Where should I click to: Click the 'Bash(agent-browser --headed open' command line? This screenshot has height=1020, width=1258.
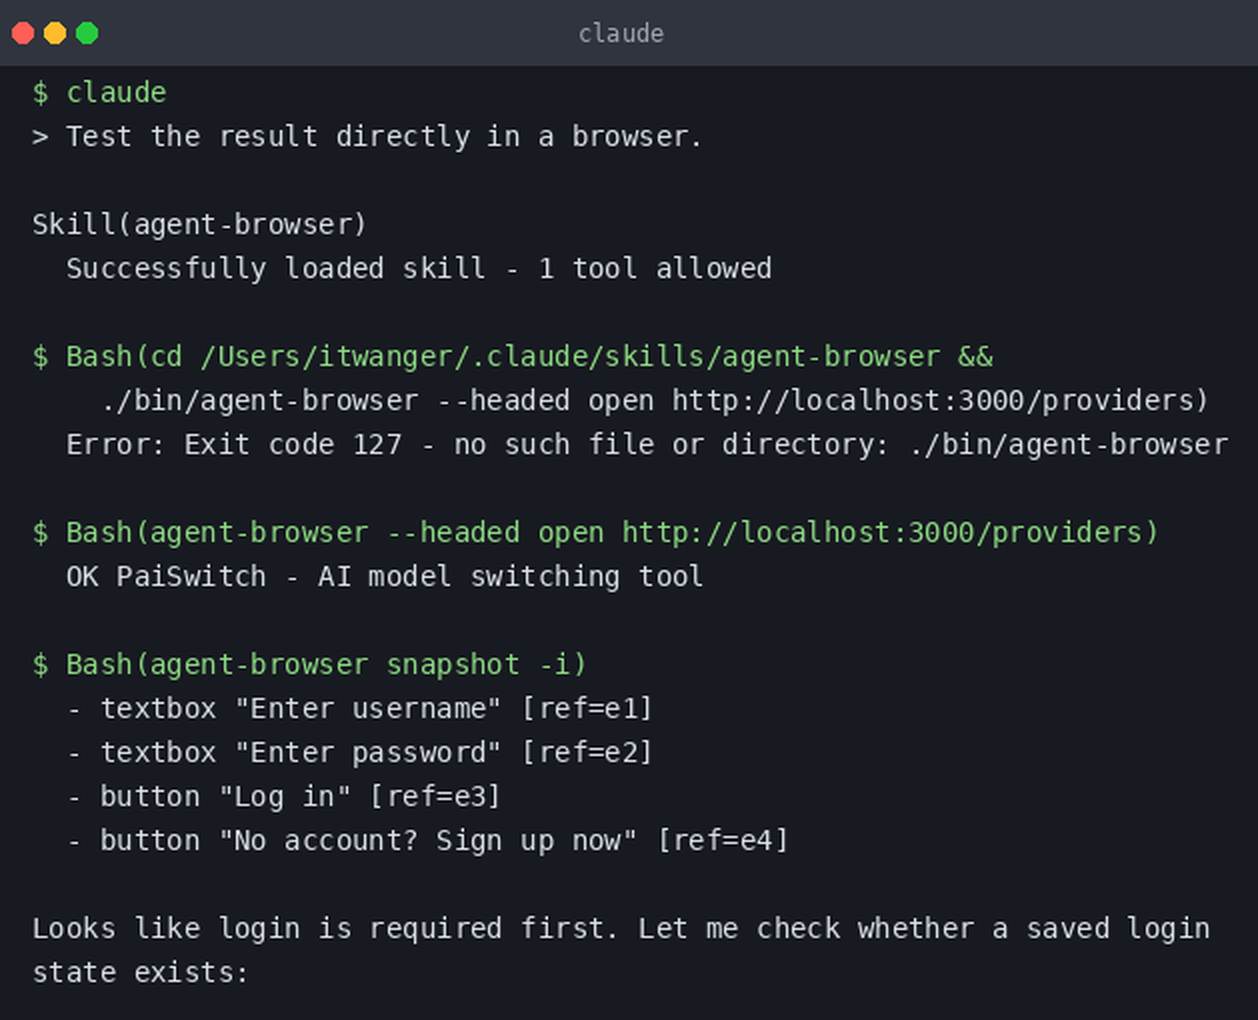[x=596, y=532]
